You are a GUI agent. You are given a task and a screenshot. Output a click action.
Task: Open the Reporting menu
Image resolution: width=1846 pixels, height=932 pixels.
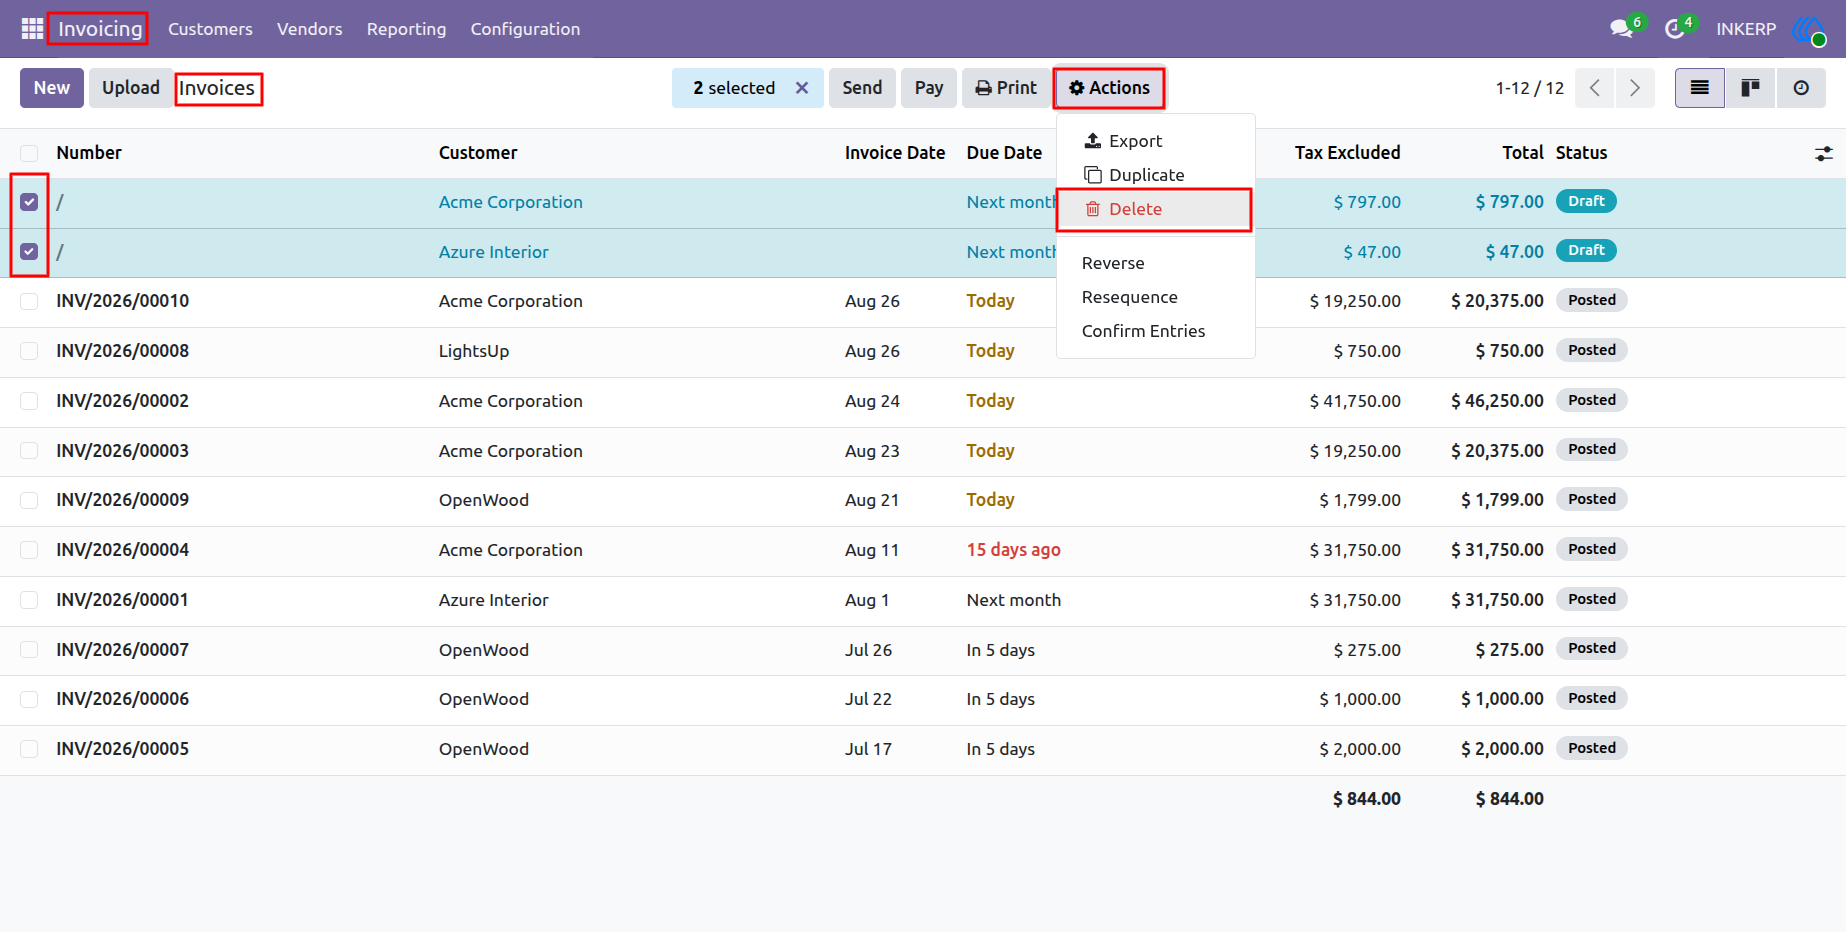[x=406, y=29]
